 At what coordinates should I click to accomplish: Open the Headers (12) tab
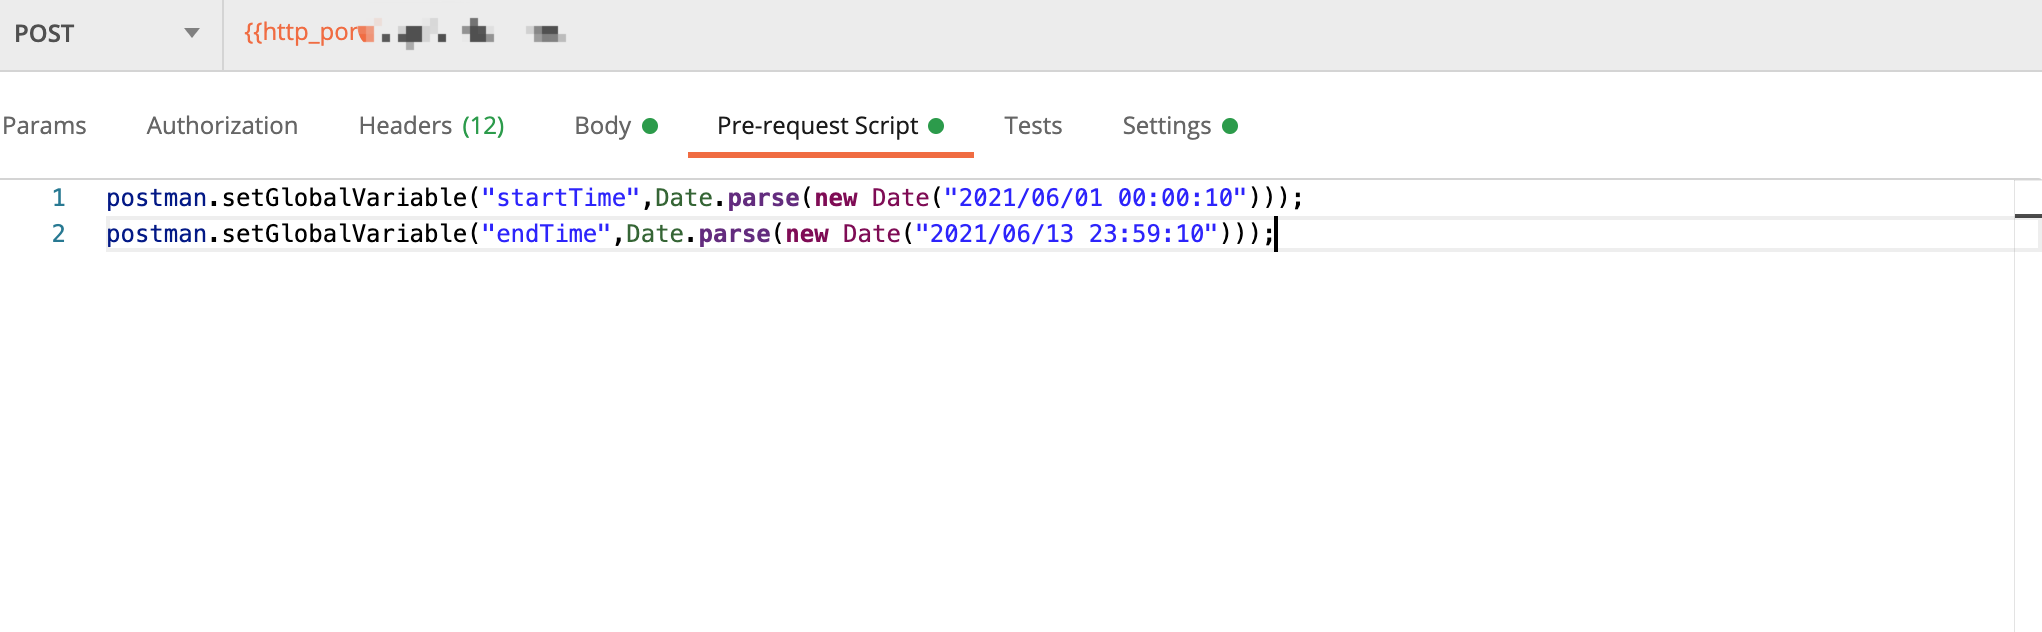(431, 126)
